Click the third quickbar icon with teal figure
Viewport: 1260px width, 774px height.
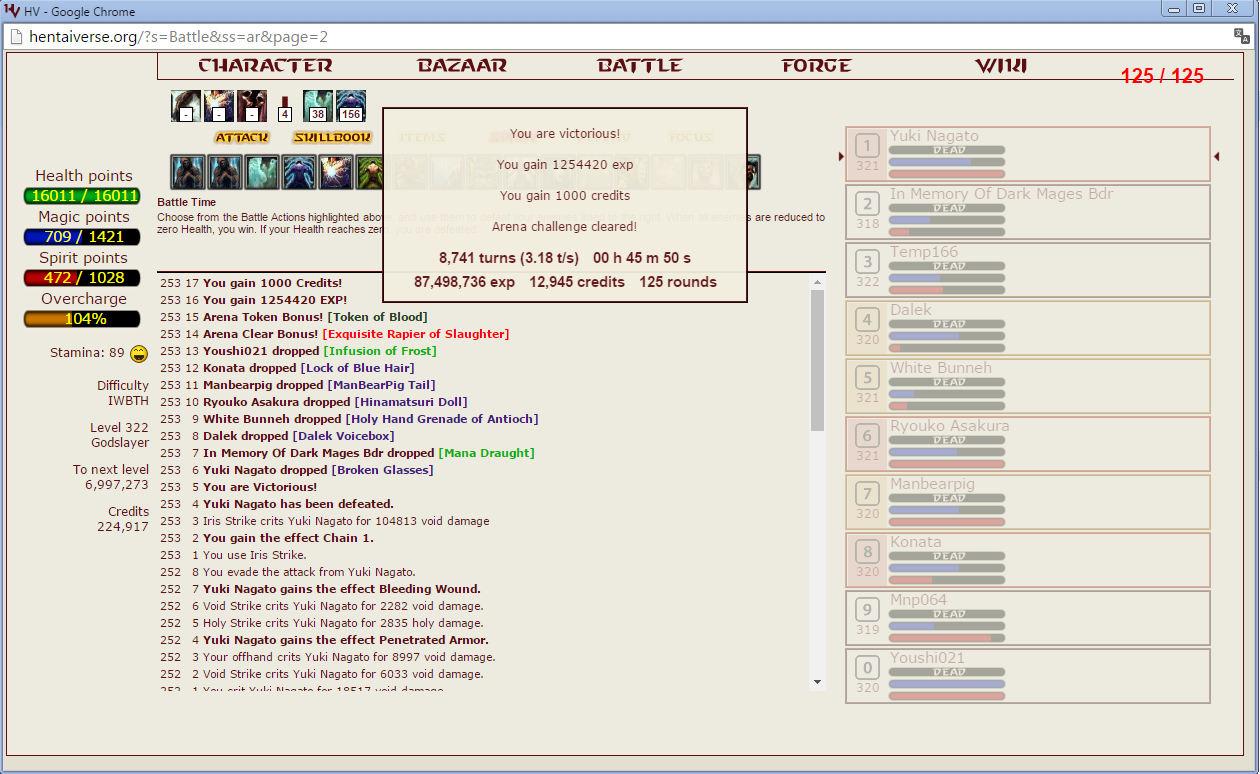tap(262, 172)
